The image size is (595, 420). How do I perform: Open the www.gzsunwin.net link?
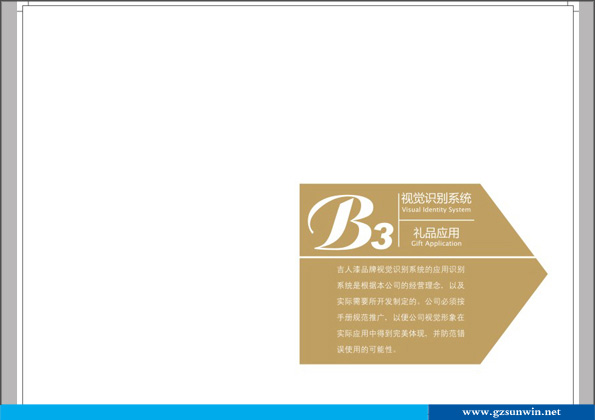pos(511,412)
